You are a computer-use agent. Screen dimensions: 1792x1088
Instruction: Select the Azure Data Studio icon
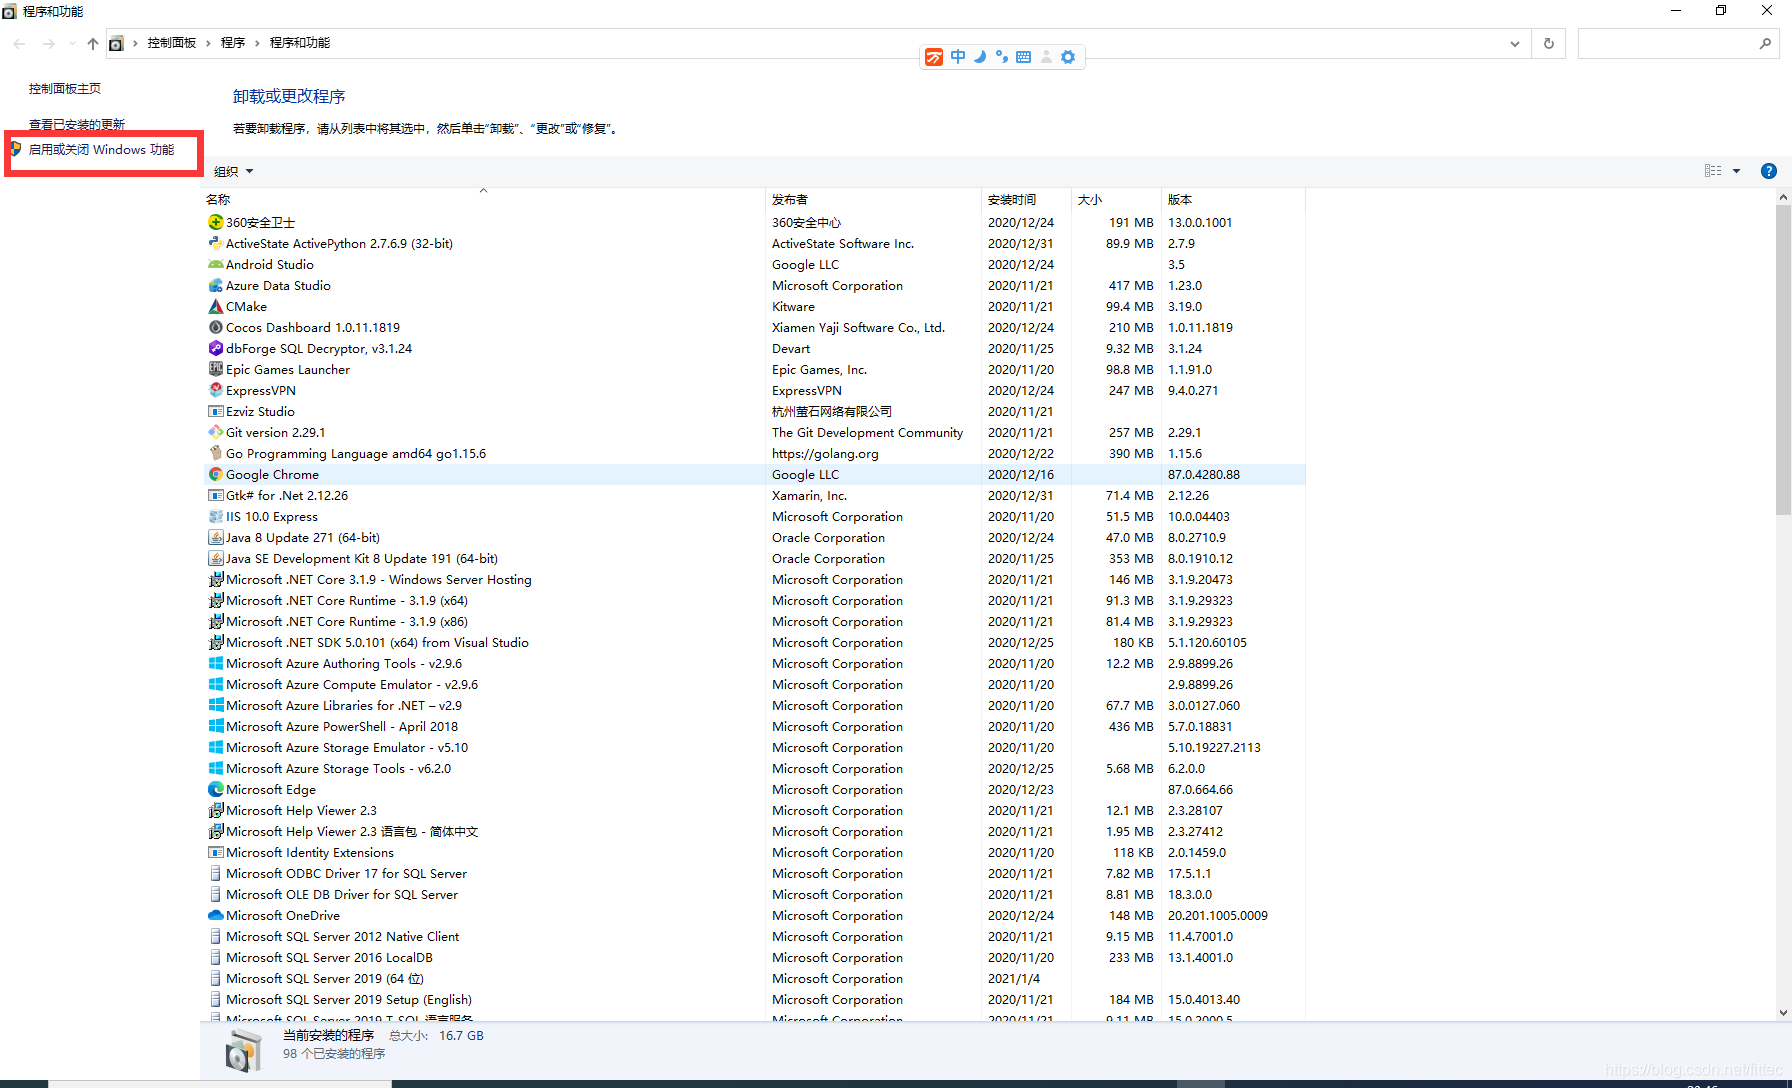[x=215, y=285]
